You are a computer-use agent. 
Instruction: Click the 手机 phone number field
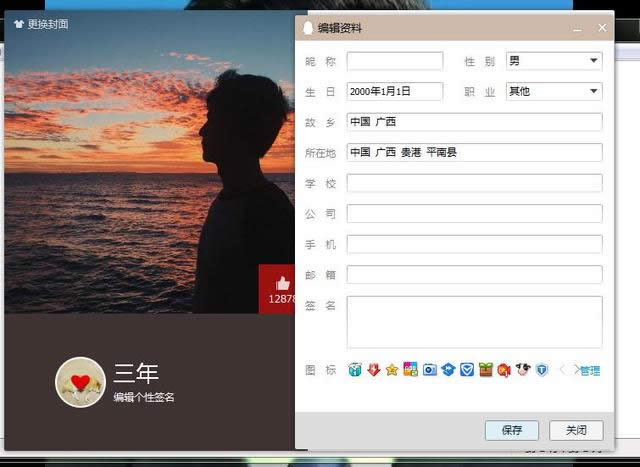[474, 244]
